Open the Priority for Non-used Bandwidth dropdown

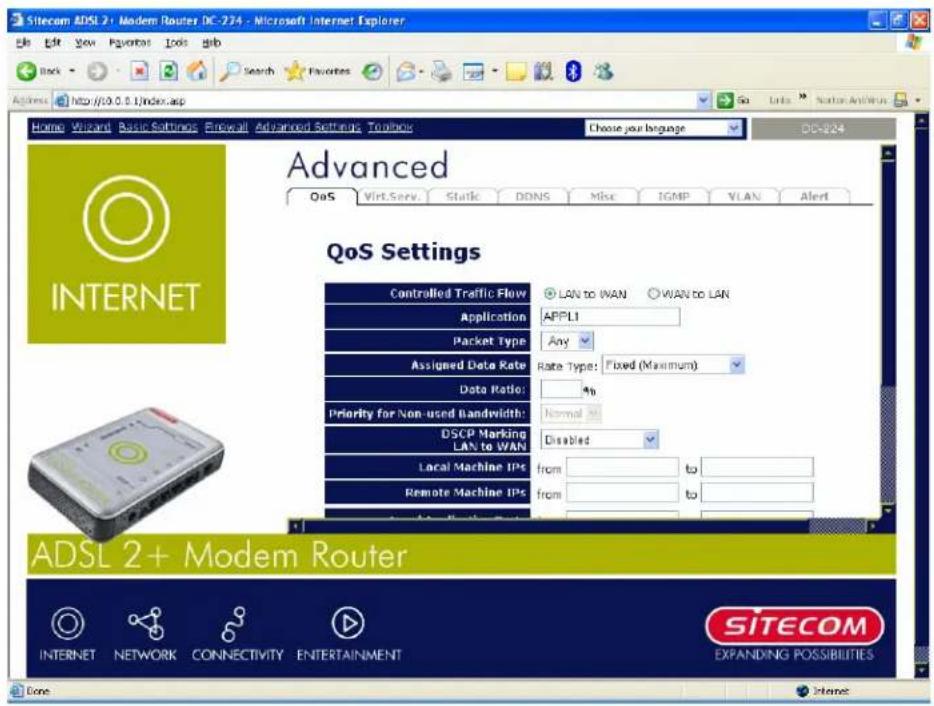(x=571, y=413)
